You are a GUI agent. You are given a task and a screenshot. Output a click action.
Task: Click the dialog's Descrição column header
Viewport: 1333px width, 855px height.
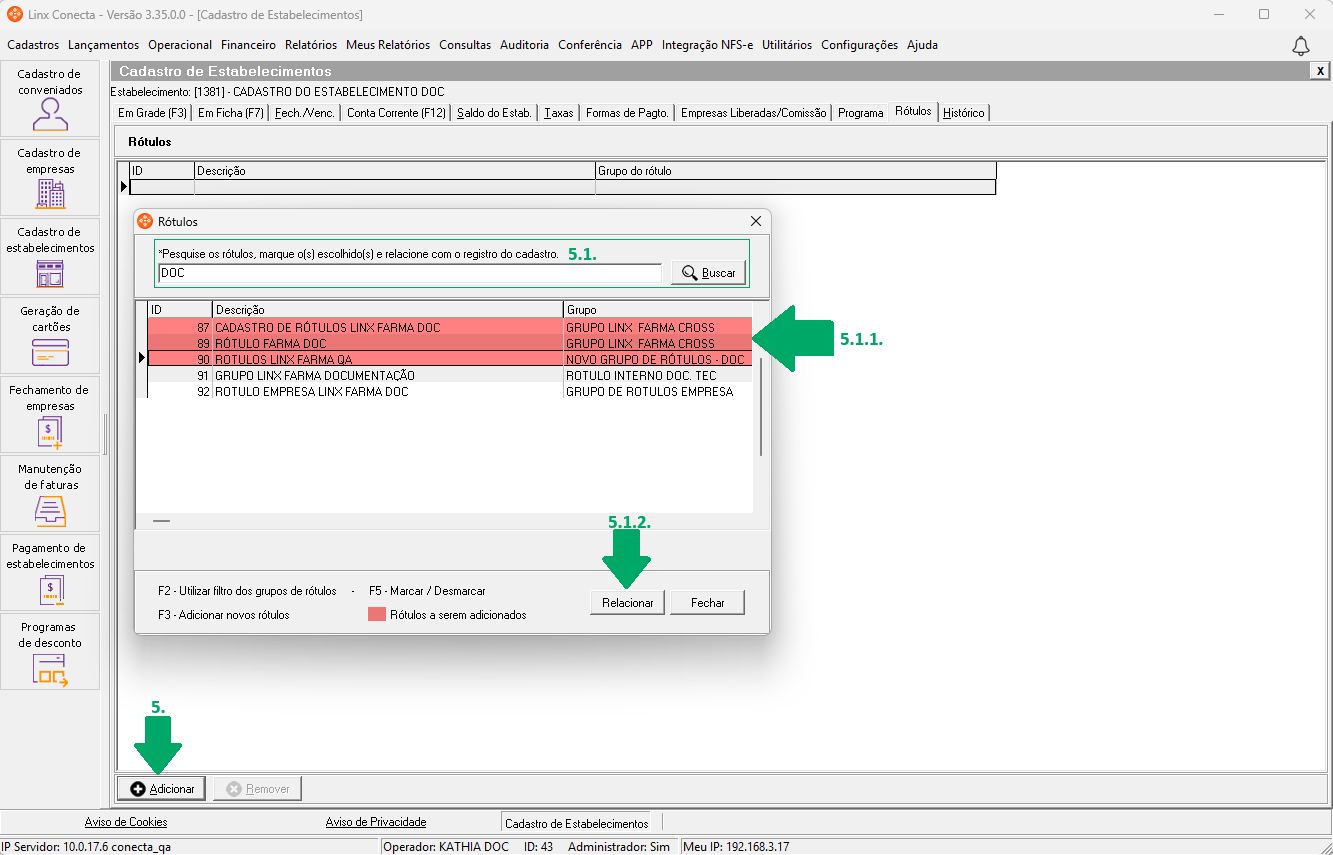(388, 310)
